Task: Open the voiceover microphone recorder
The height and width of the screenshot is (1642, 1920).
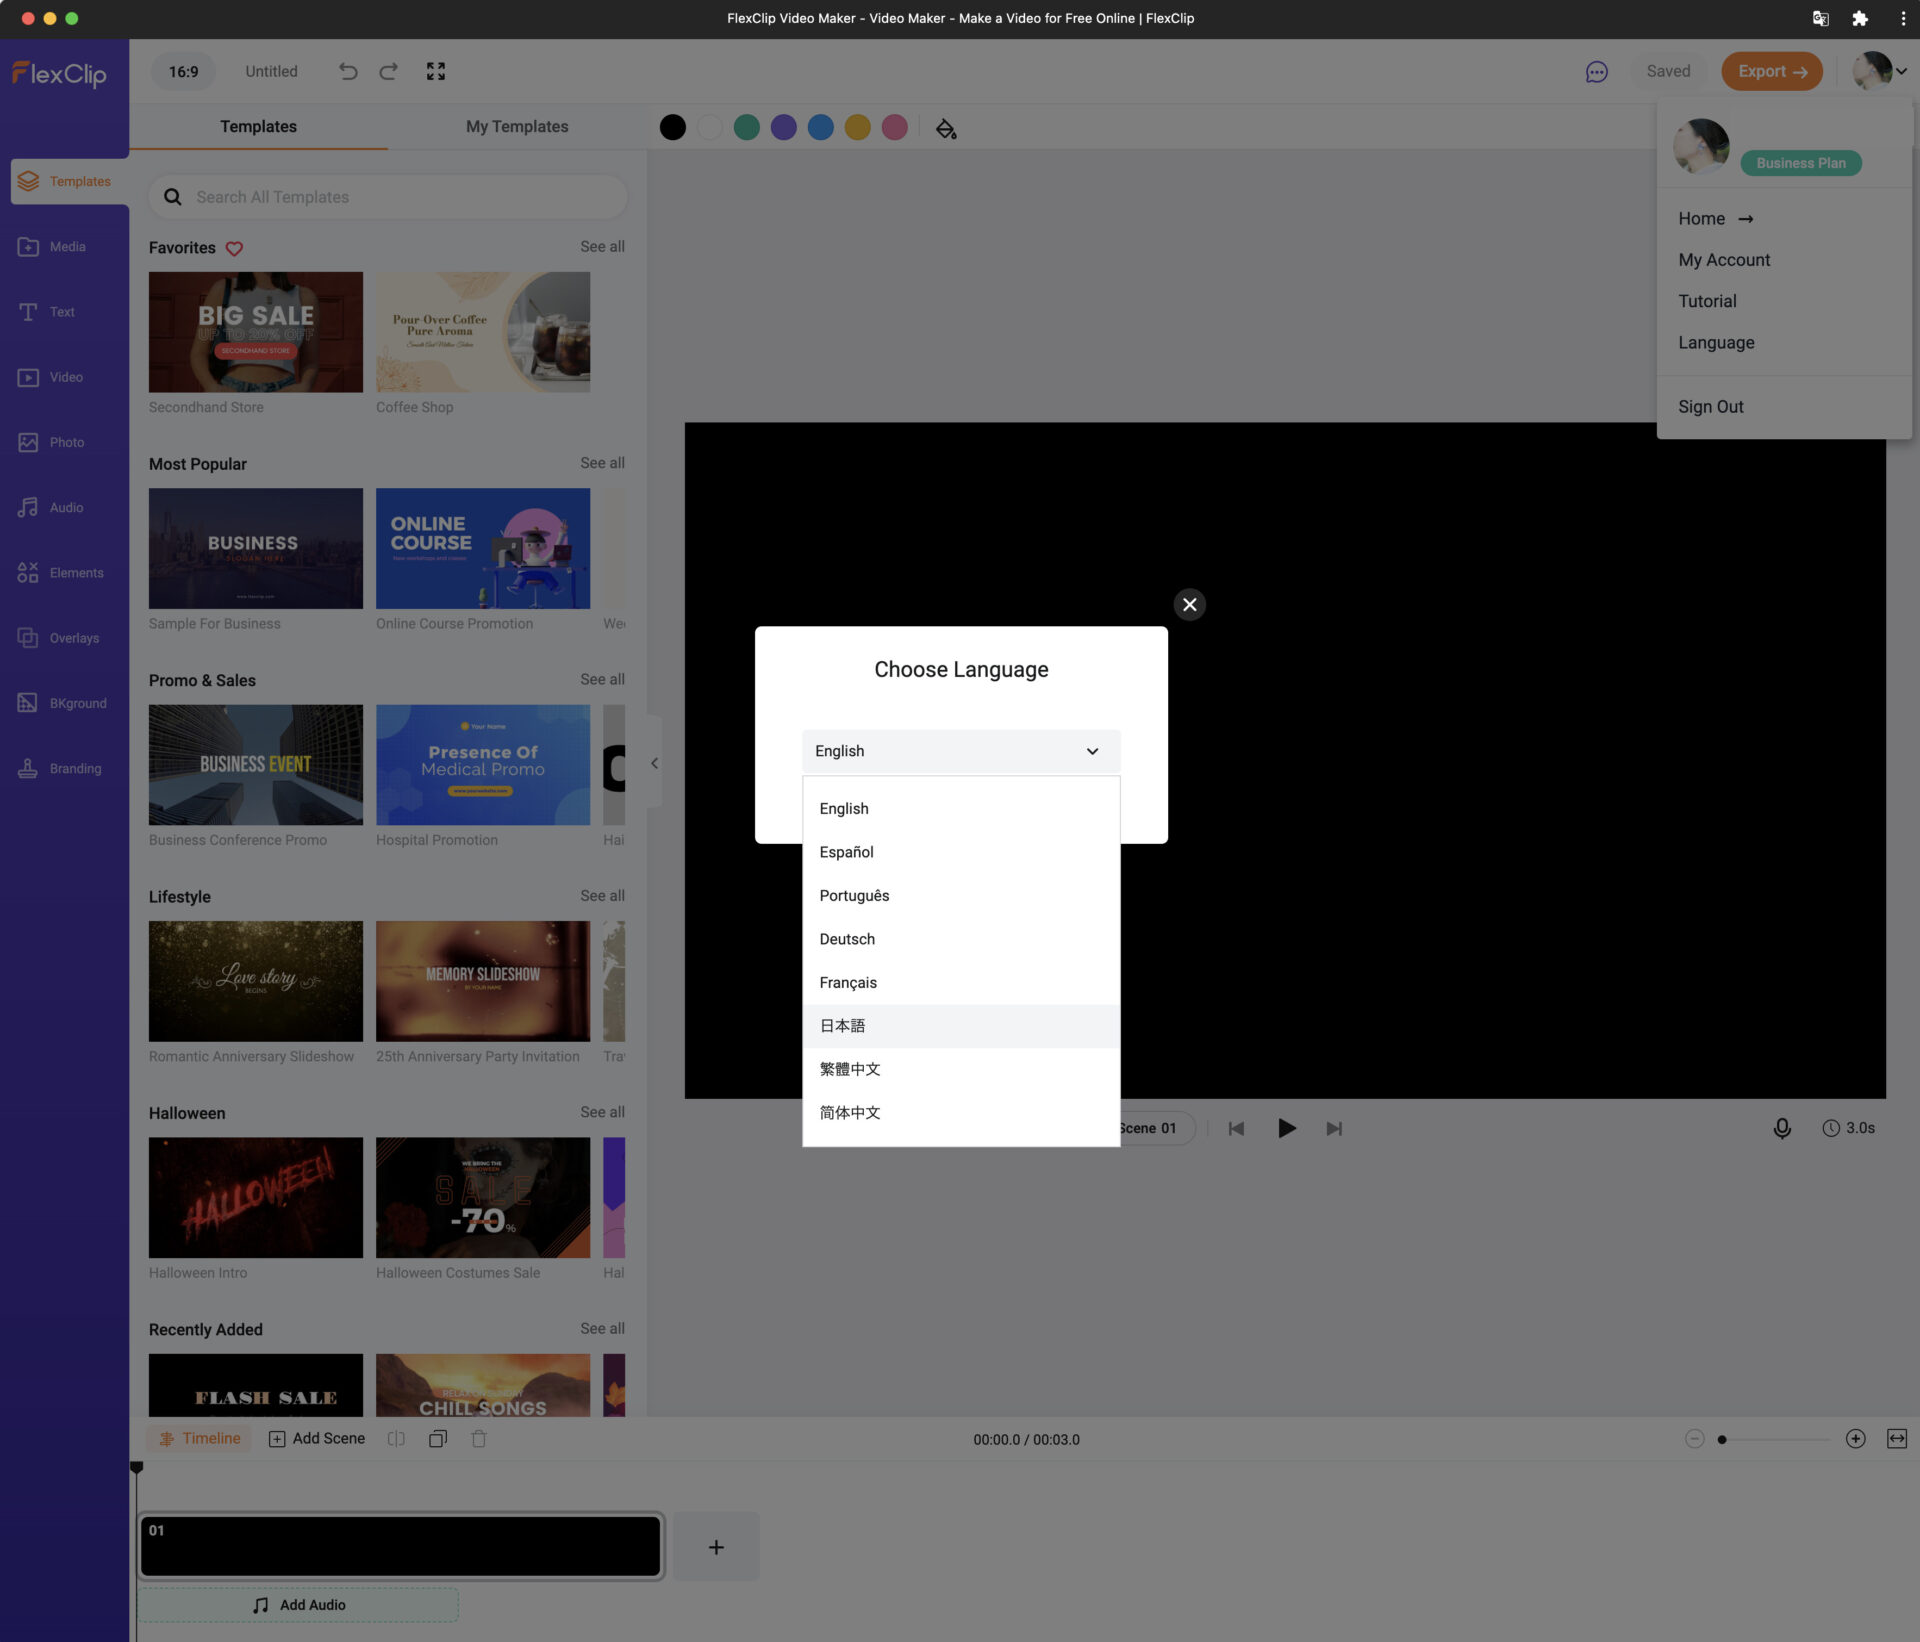Action: click(x=1781, y=1128)
